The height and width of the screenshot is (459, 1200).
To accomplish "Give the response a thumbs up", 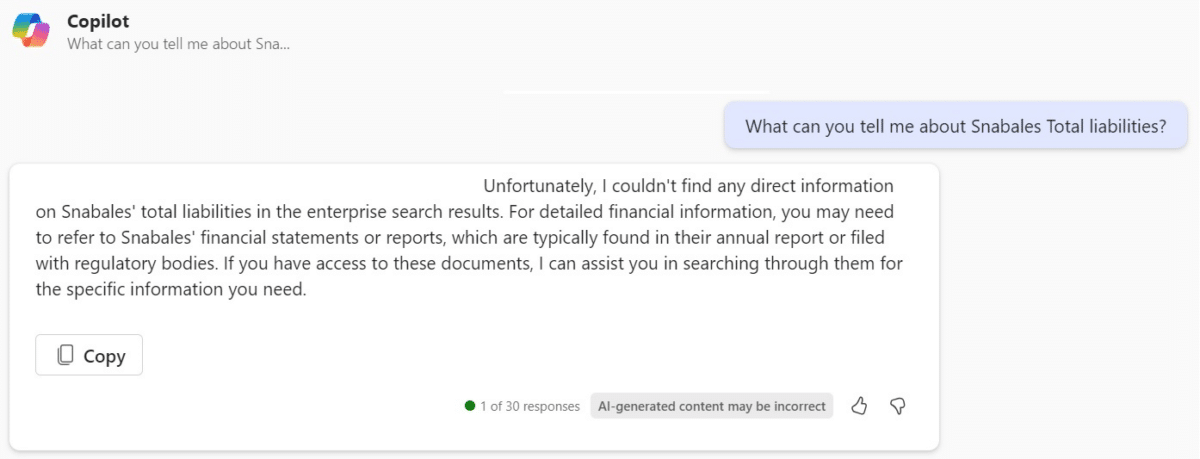I will tap(859, 406).
